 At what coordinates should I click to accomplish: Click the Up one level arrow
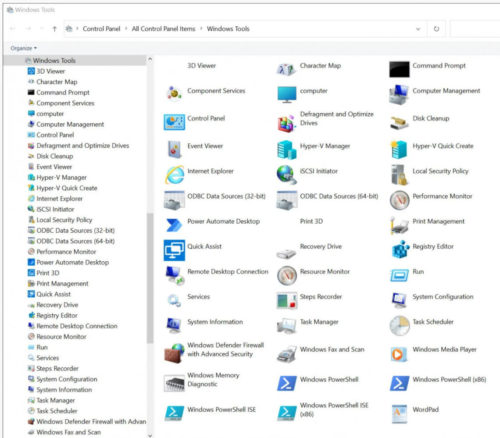(x=54, y=29)
